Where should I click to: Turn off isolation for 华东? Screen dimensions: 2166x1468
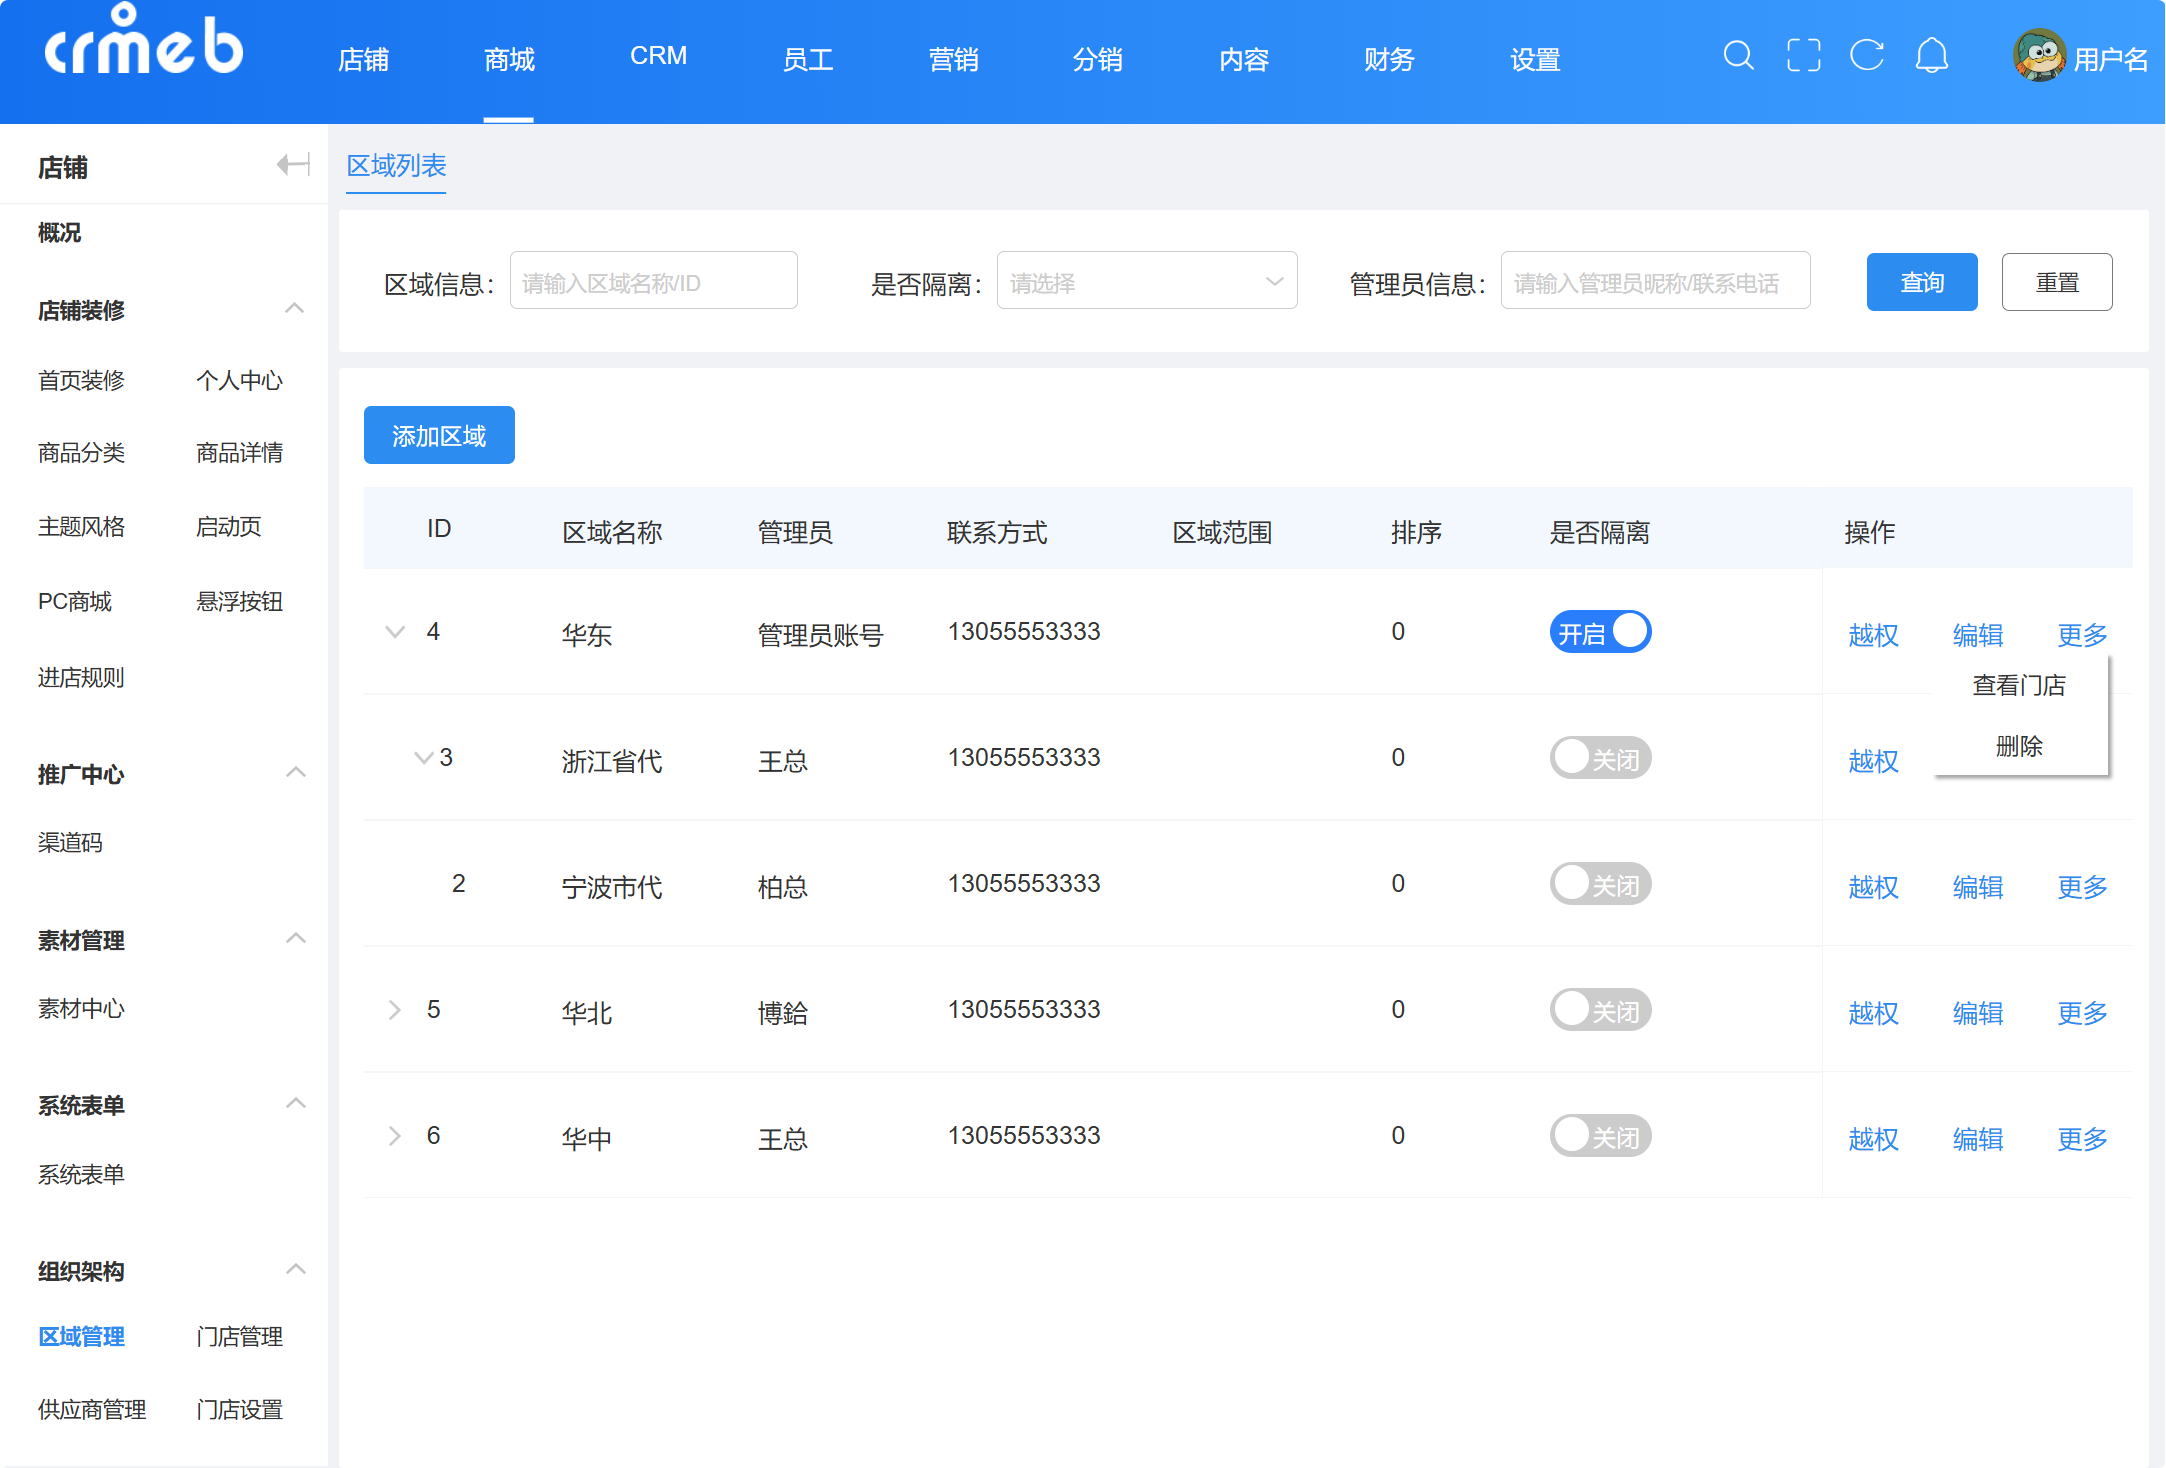coord(1600,633)
